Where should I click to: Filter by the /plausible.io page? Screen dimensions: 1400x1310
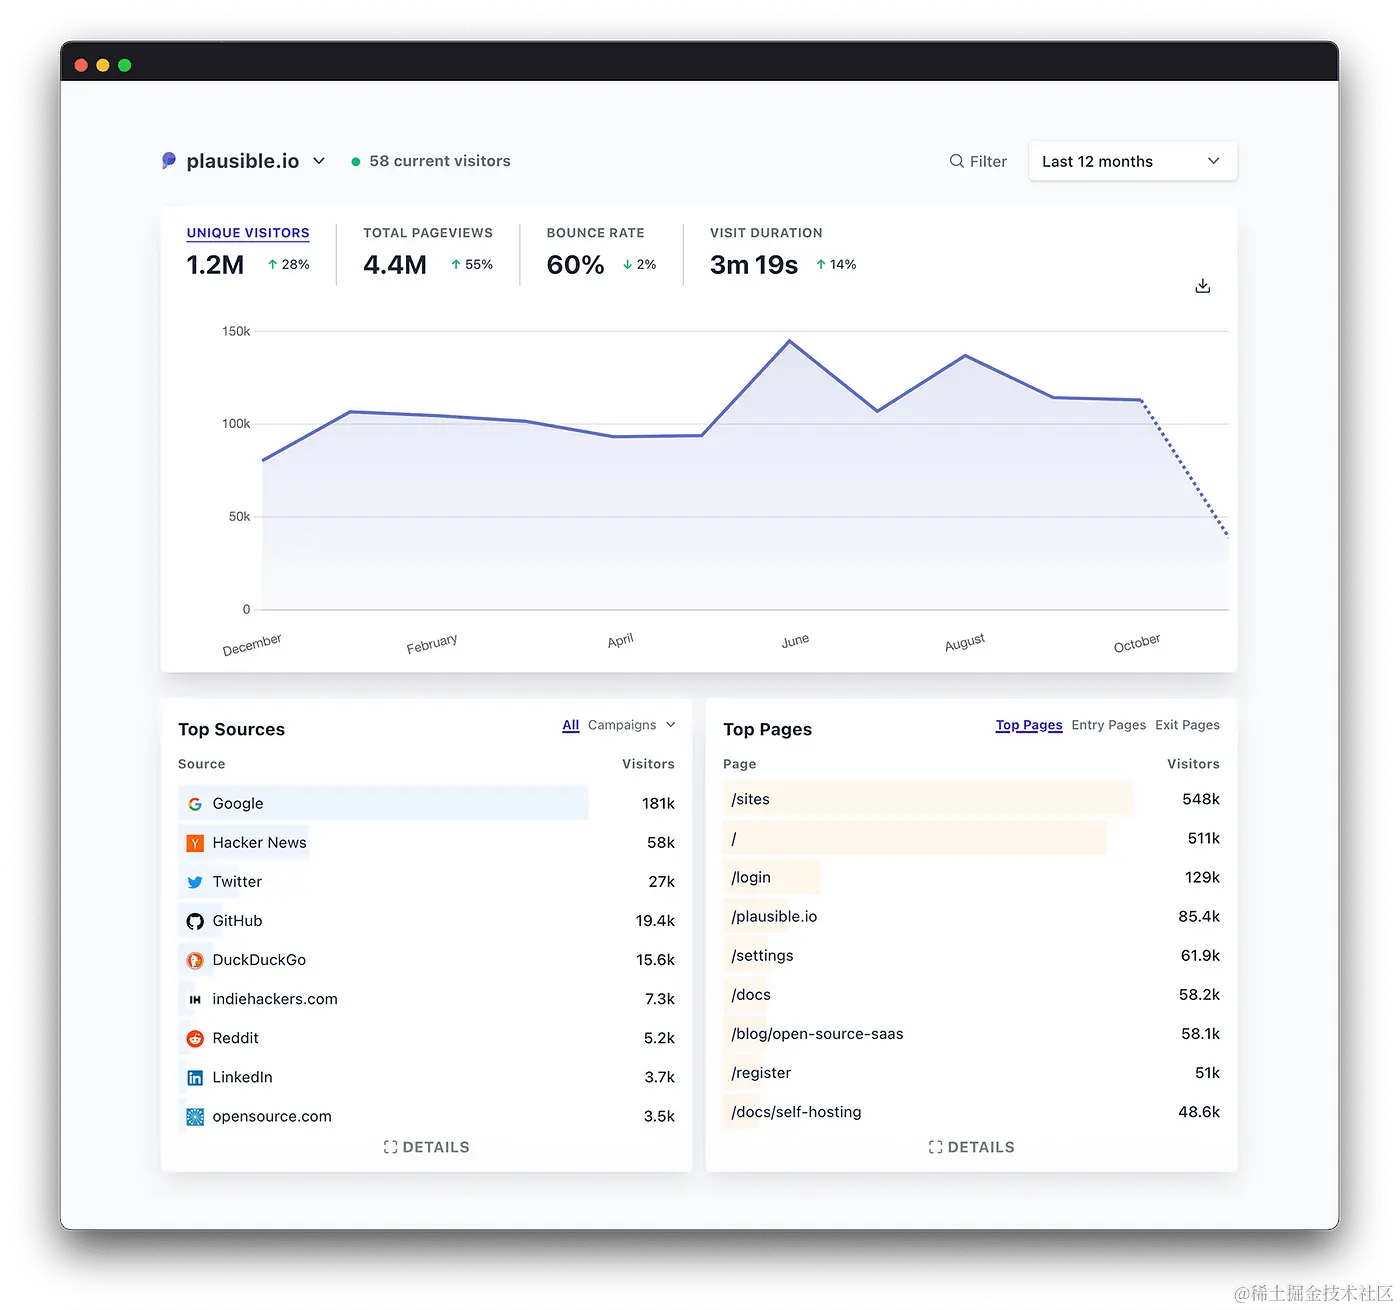point(774,916)
